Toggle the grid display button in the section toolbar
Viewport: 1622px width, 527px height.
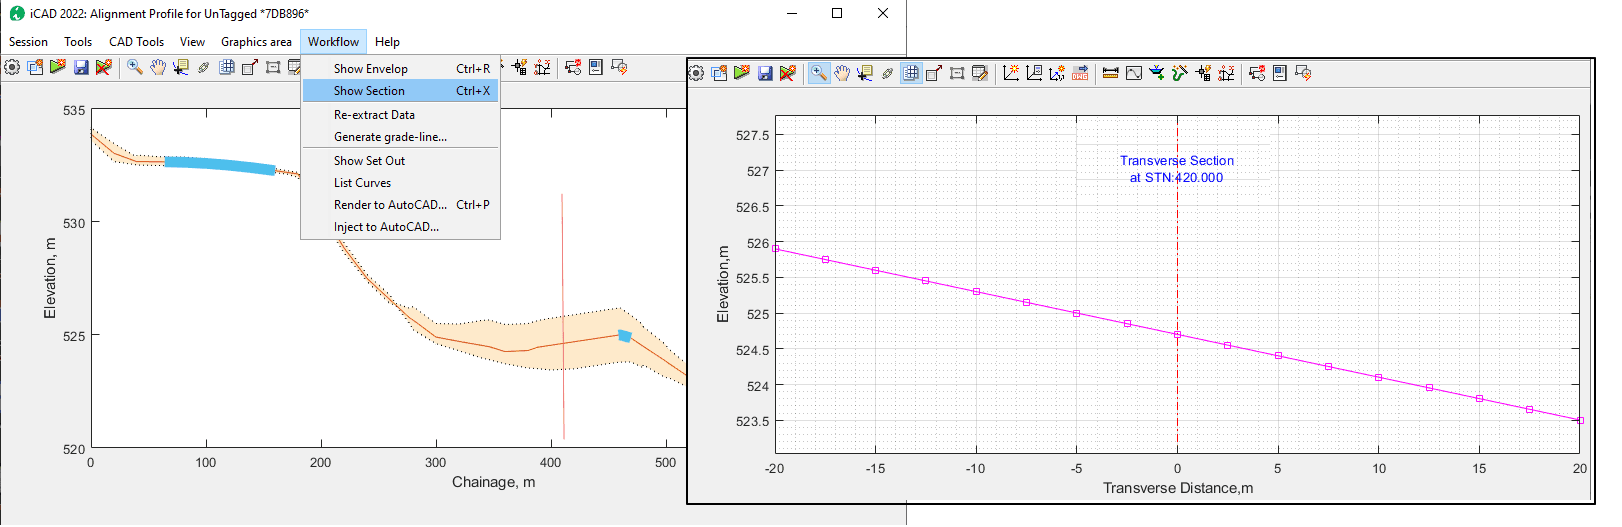coord(911,73)
